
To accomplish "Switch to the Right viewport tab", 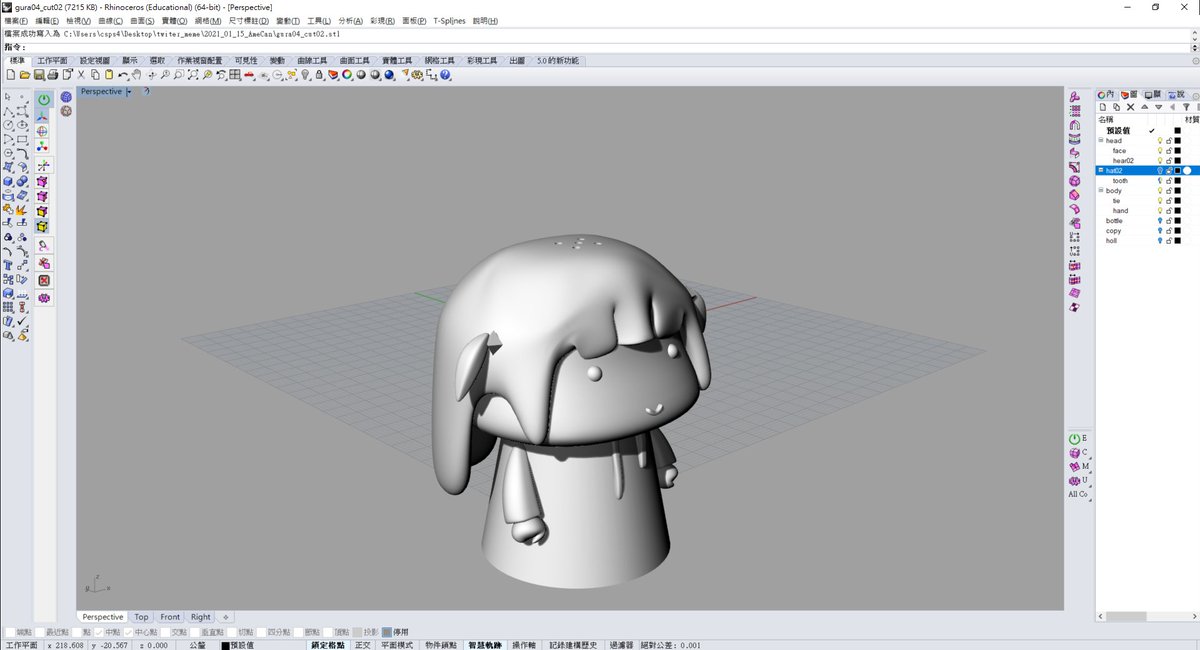I will (201, 617).
